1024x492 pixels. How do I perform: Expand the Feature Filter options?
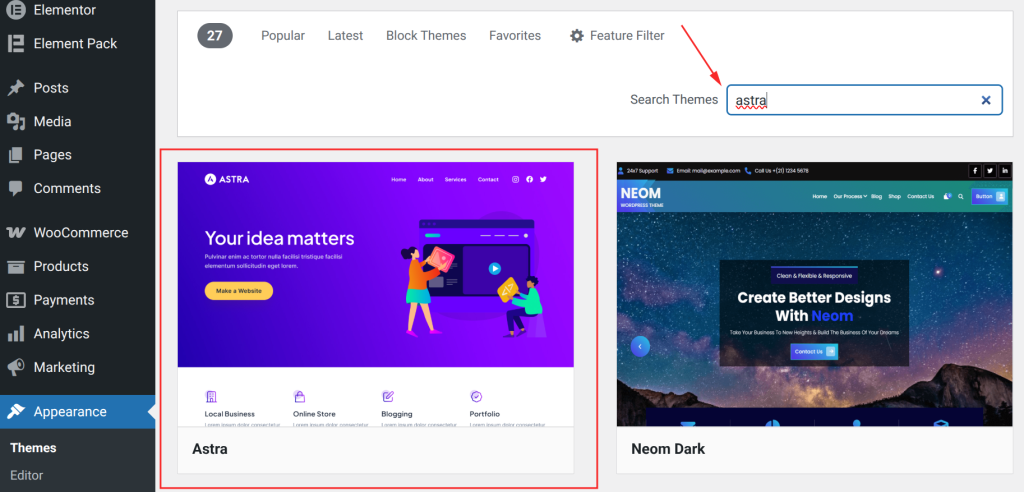(617, 36)
